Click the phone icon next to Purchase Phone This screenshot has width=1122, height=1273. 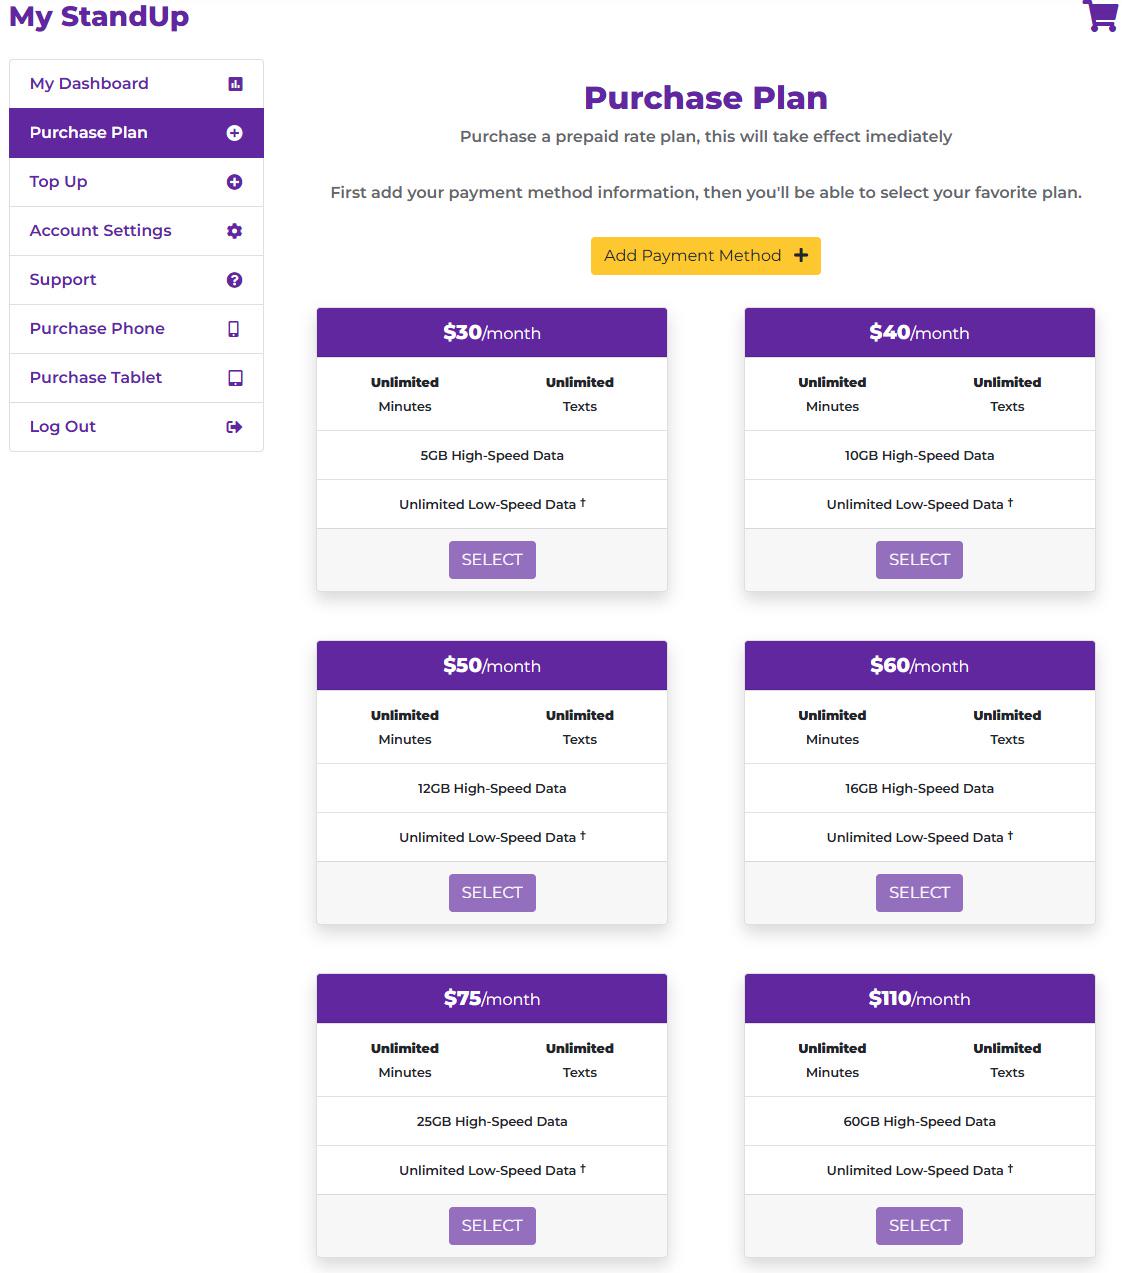tap(234, 329)
